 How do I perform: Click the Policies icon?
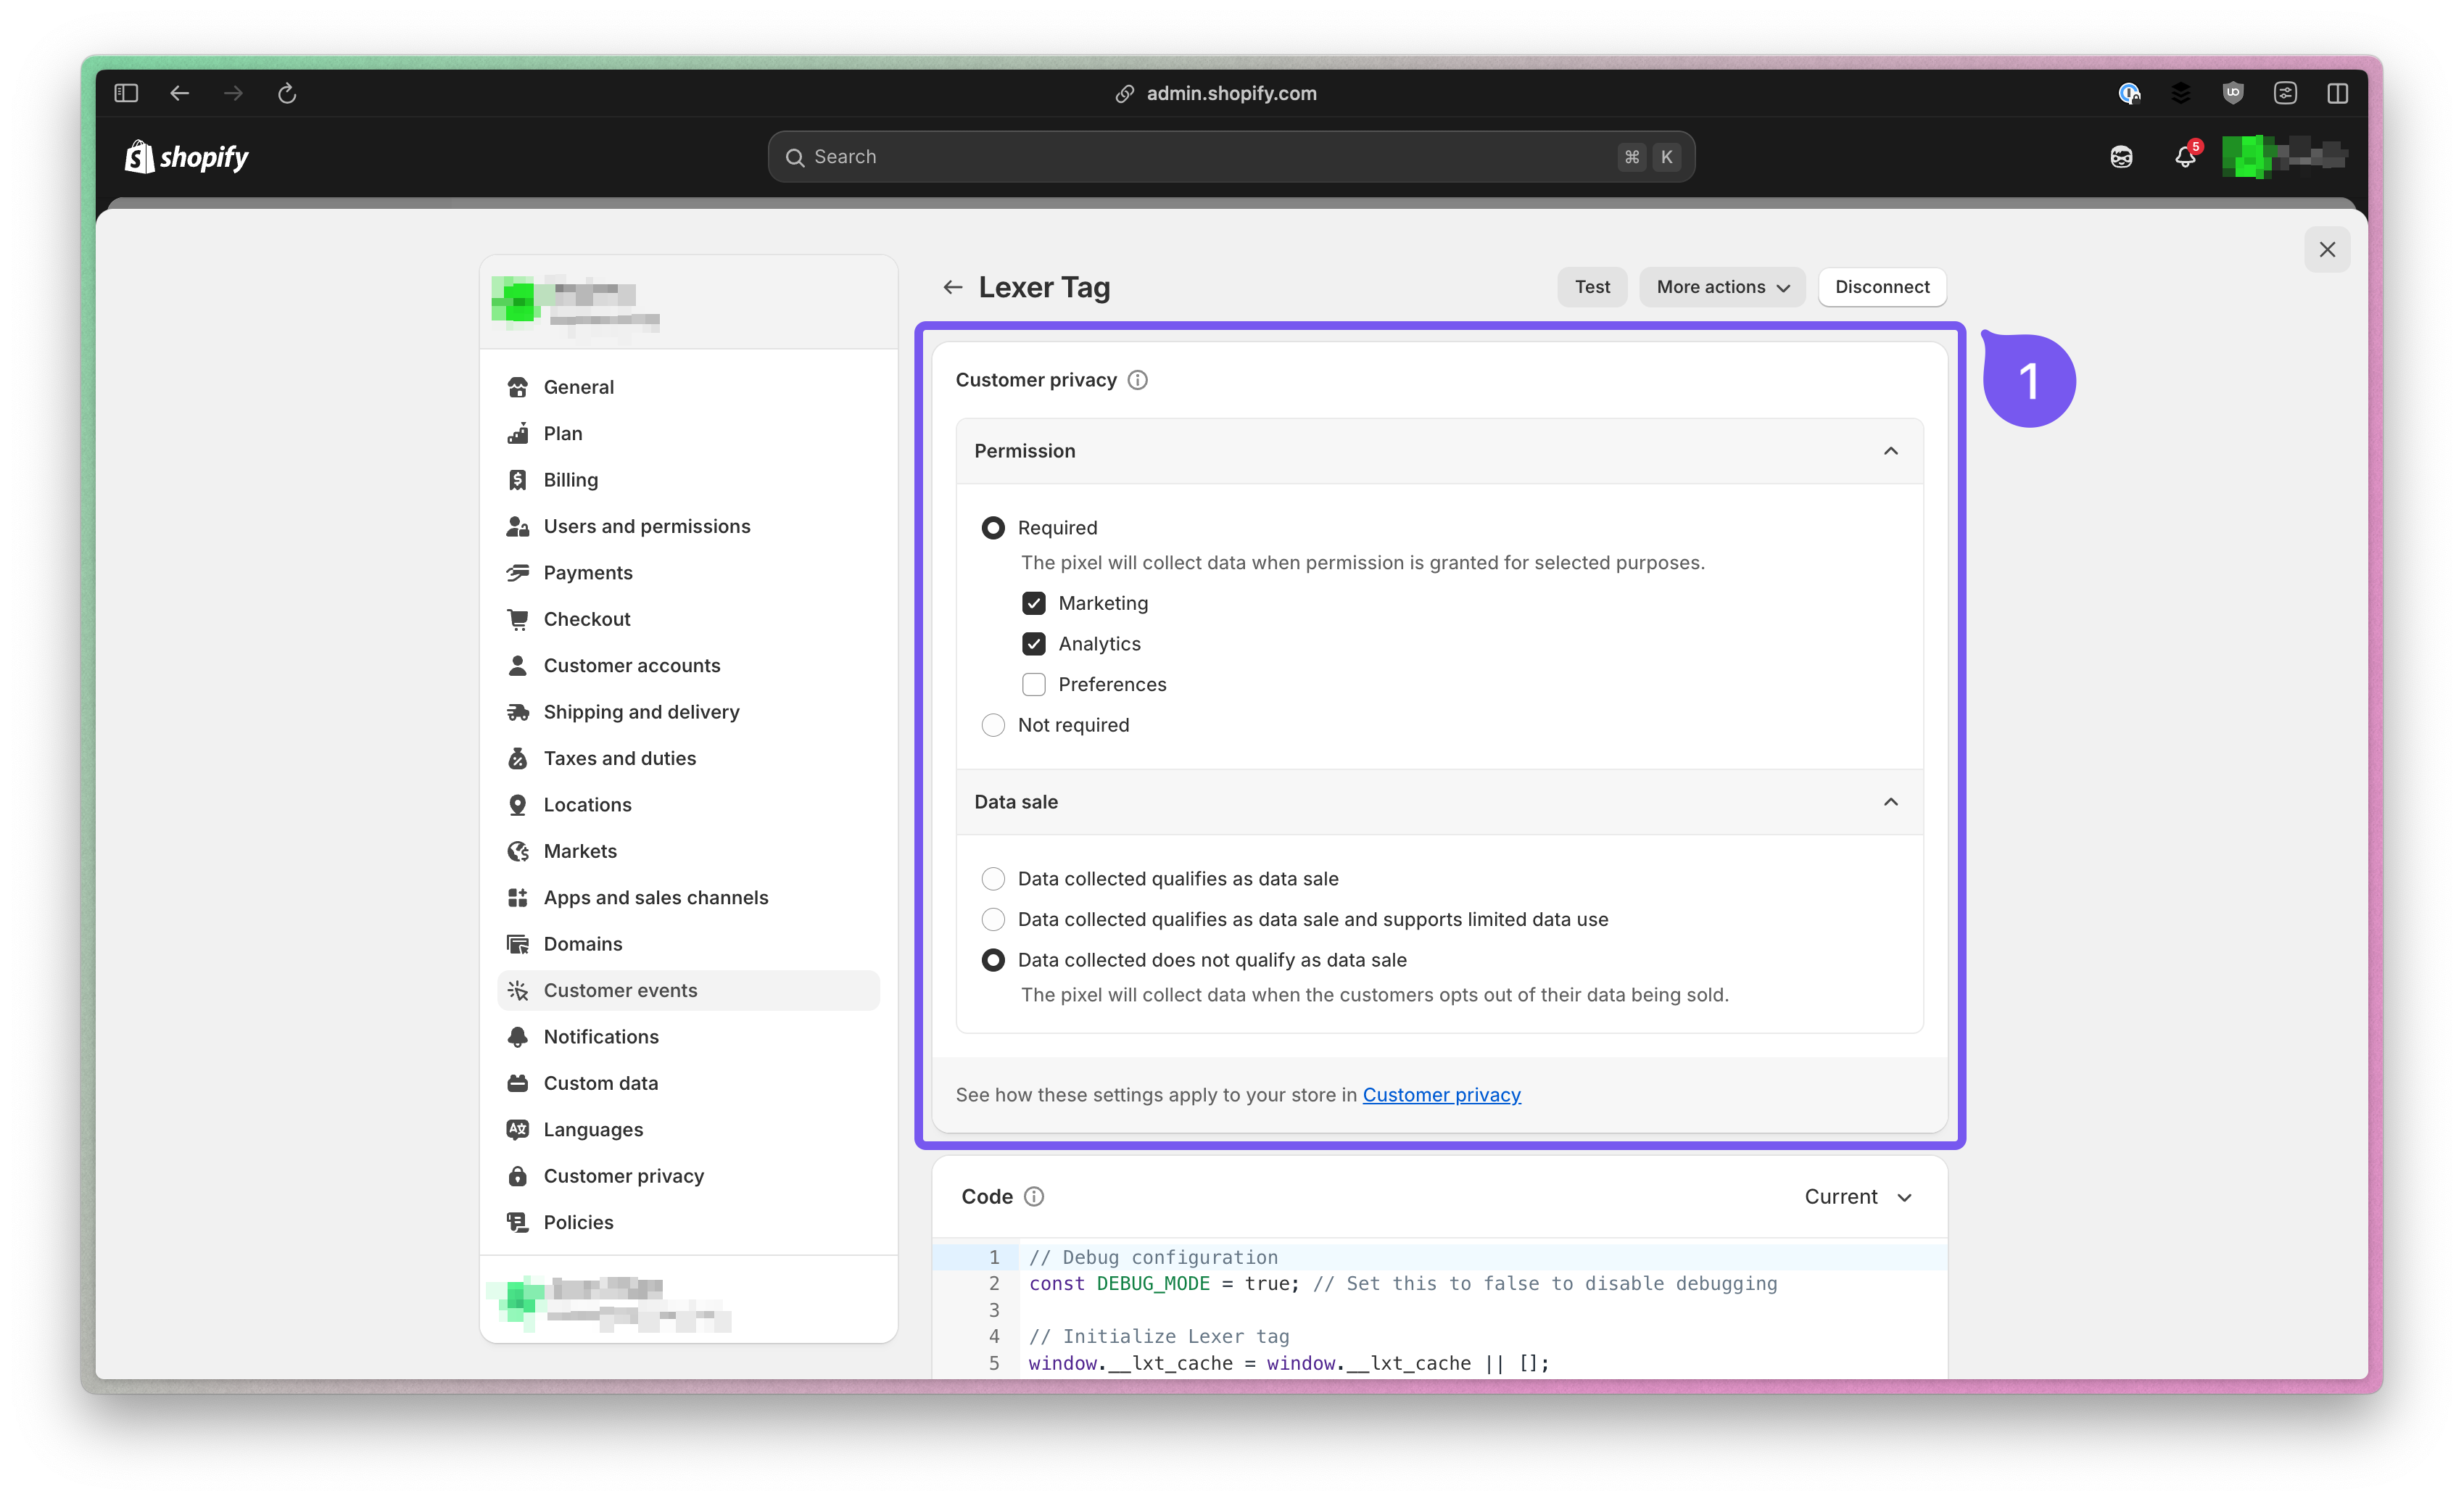coord(518,1222)
